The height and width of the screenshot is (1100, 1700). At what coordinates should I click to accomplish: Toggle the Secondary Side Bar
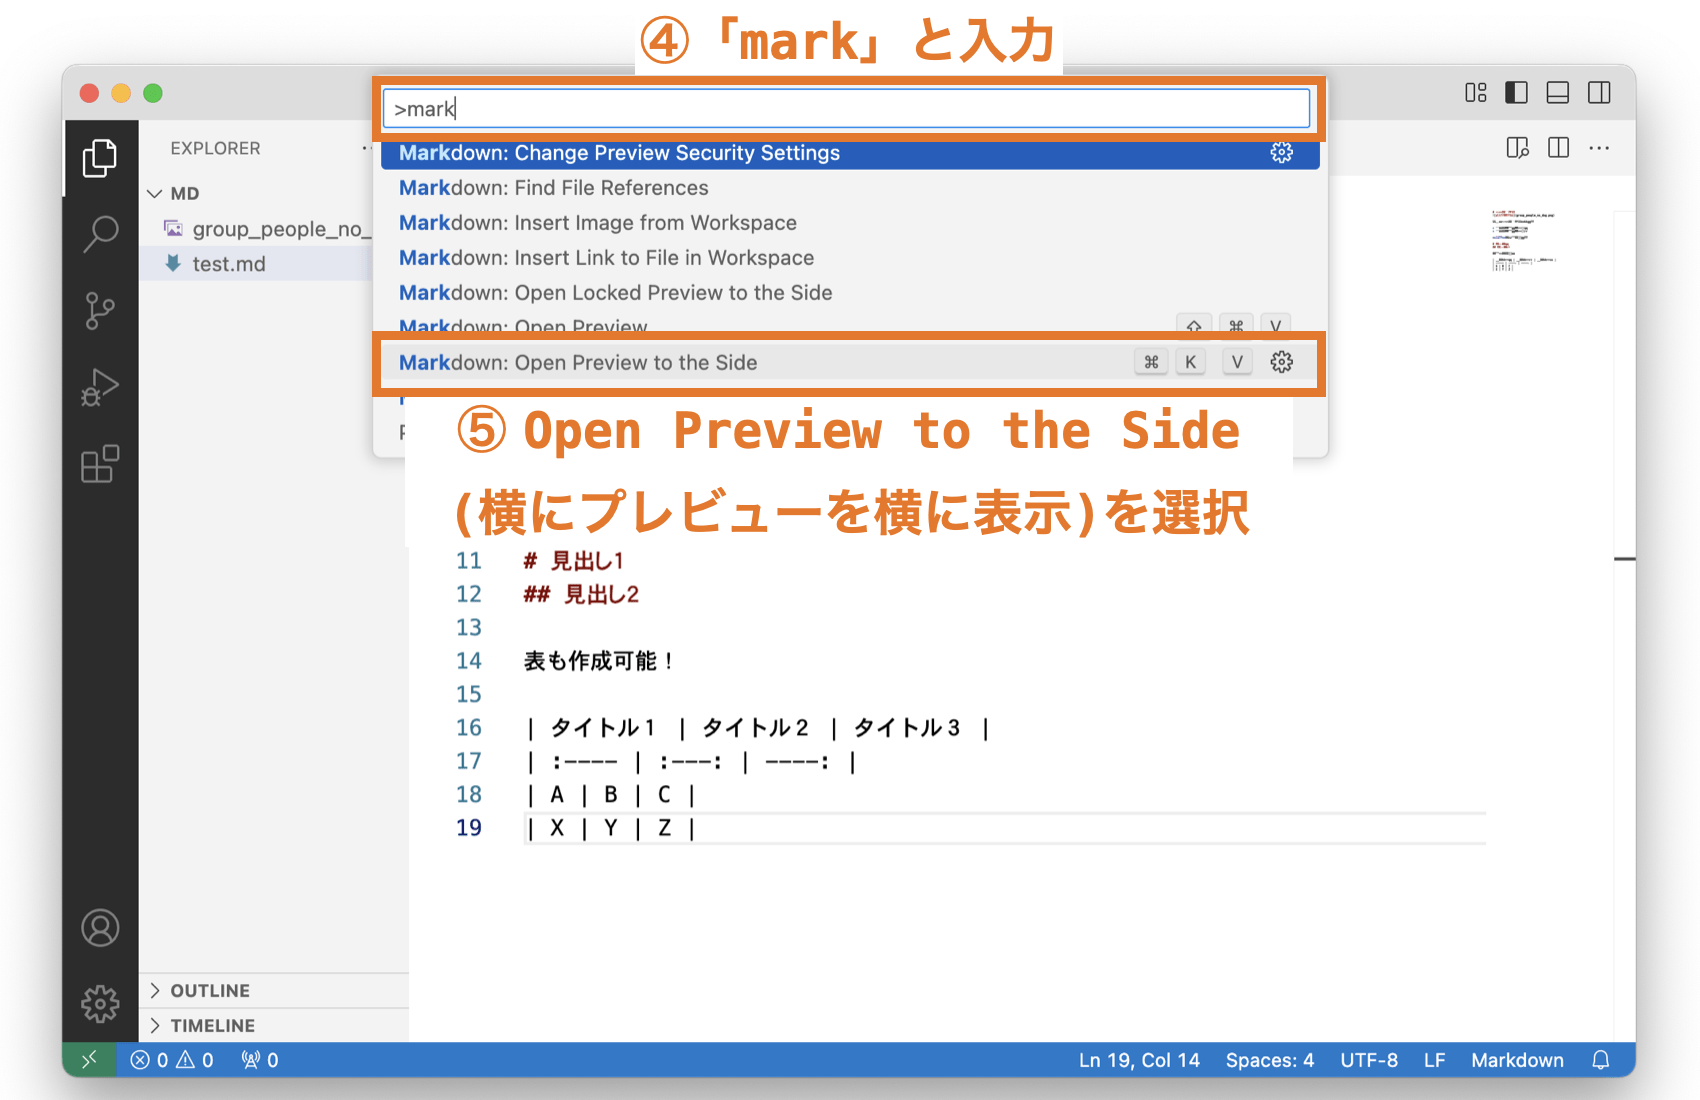point(1599,93)
